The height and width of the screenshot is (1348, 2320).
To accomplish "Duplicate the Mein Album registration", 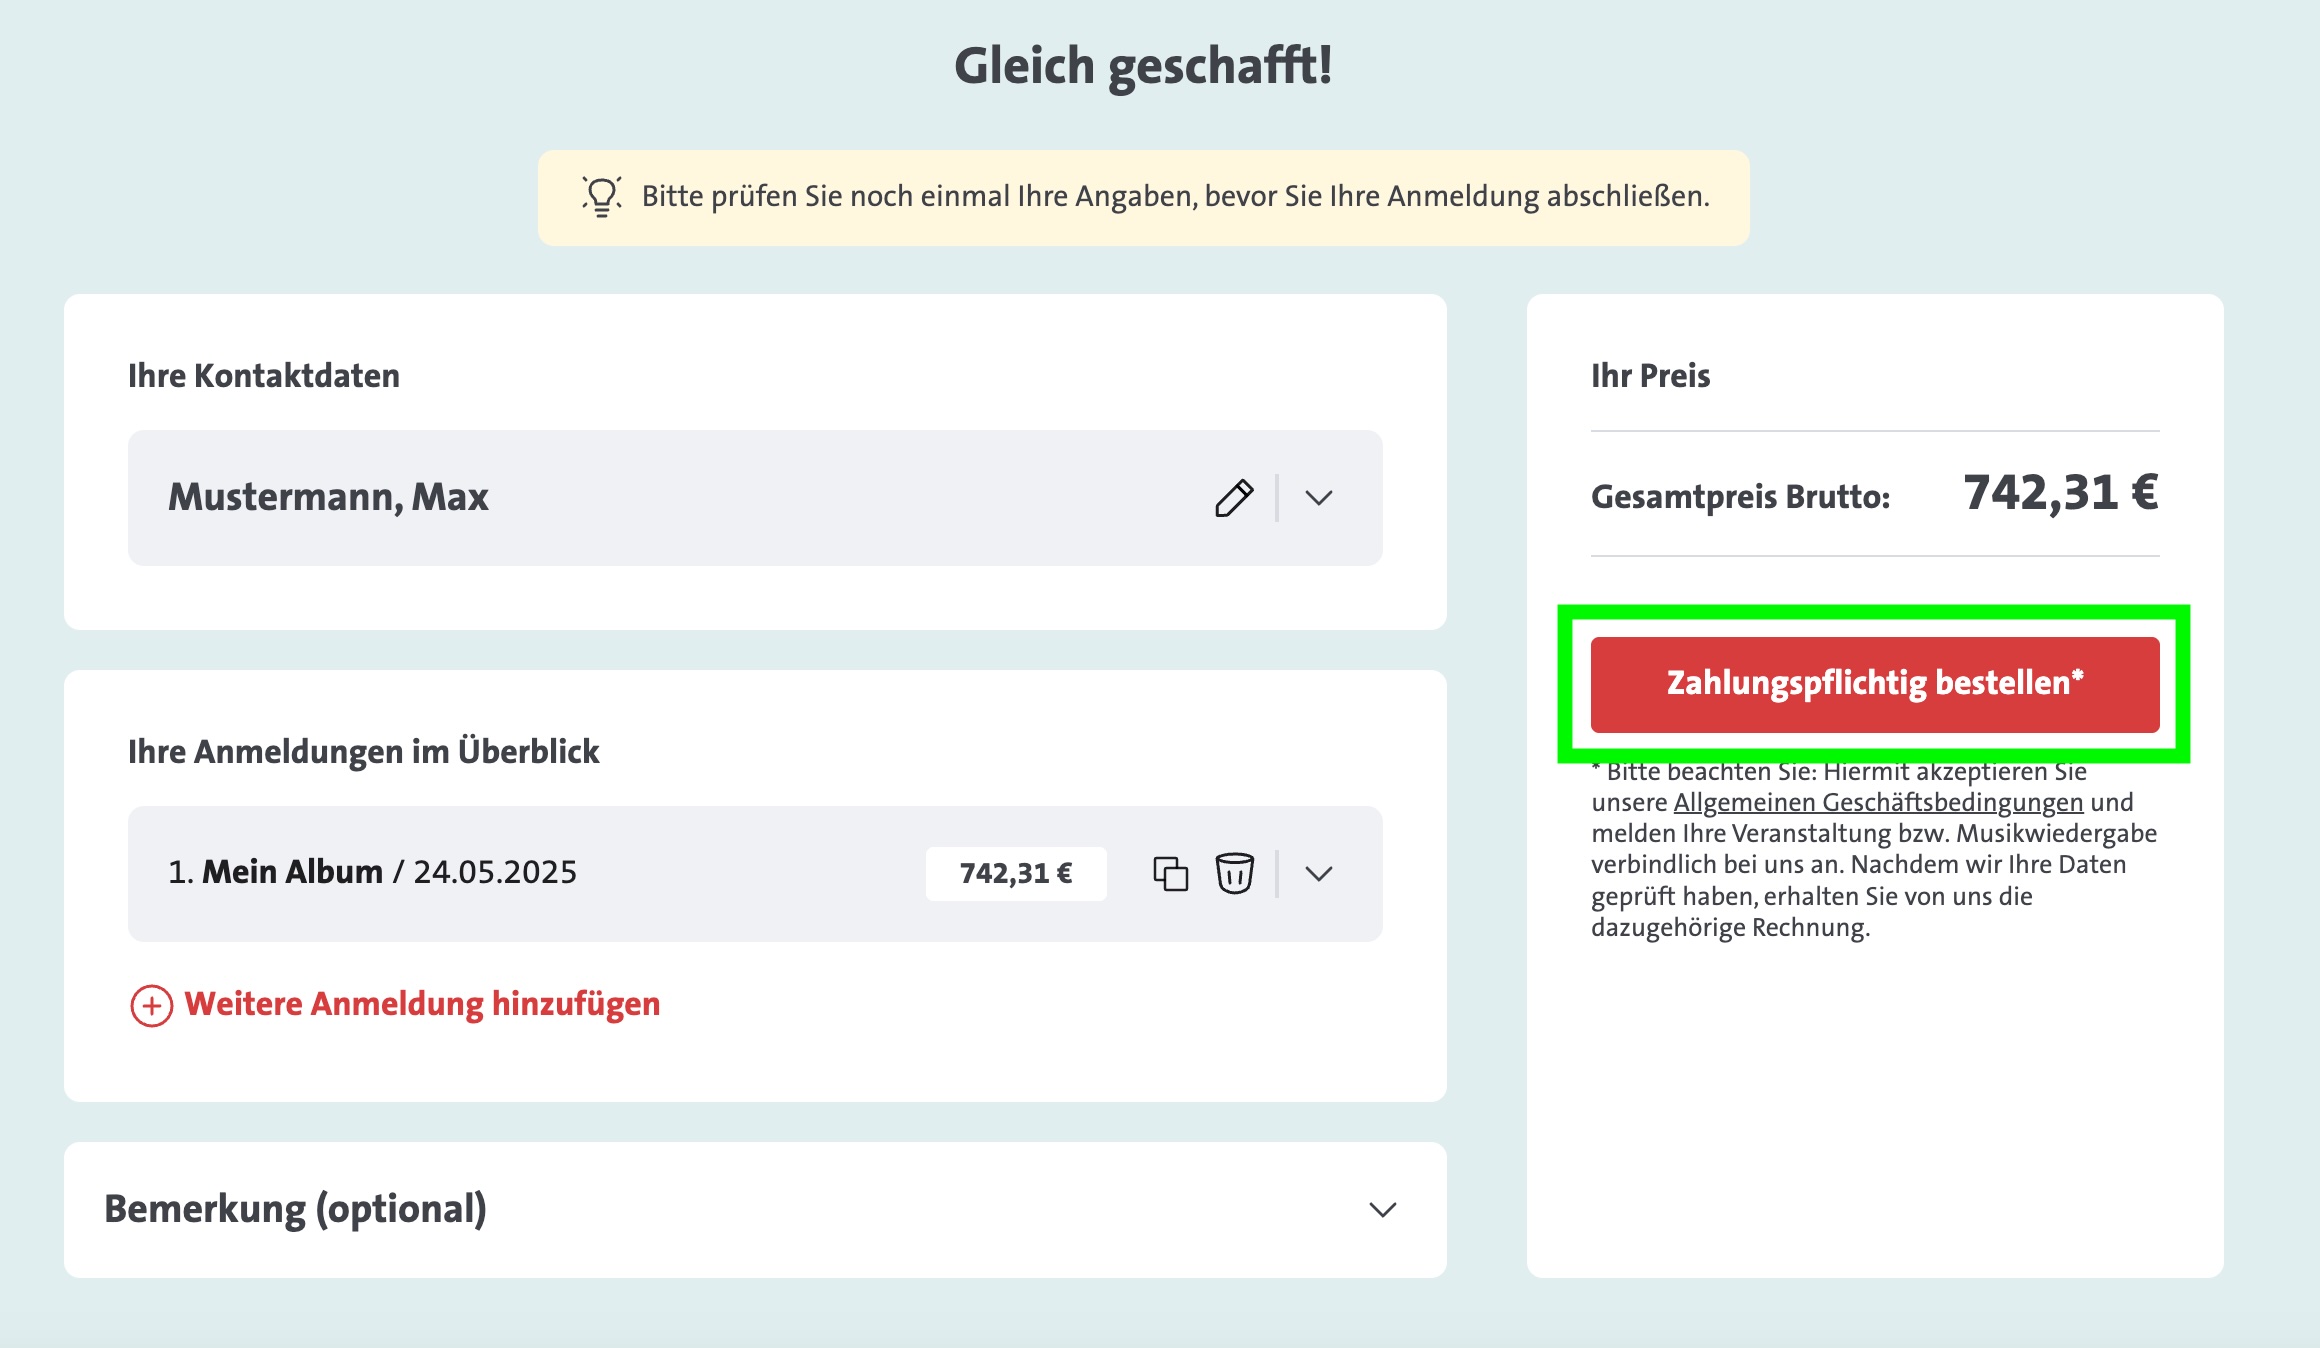I will [1171, 874].
